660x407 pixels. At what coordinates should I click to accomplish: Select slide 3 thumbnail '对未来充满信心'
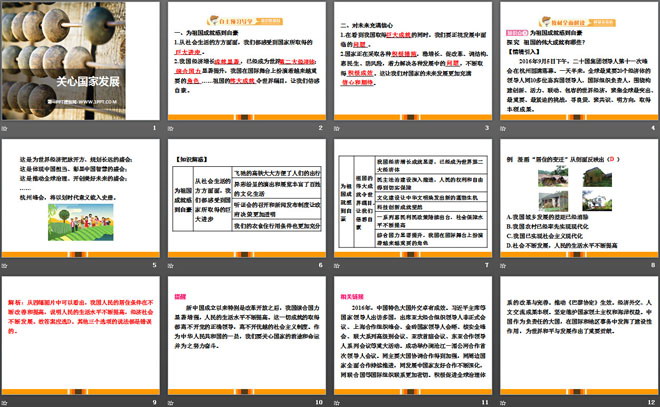[413, 61]
